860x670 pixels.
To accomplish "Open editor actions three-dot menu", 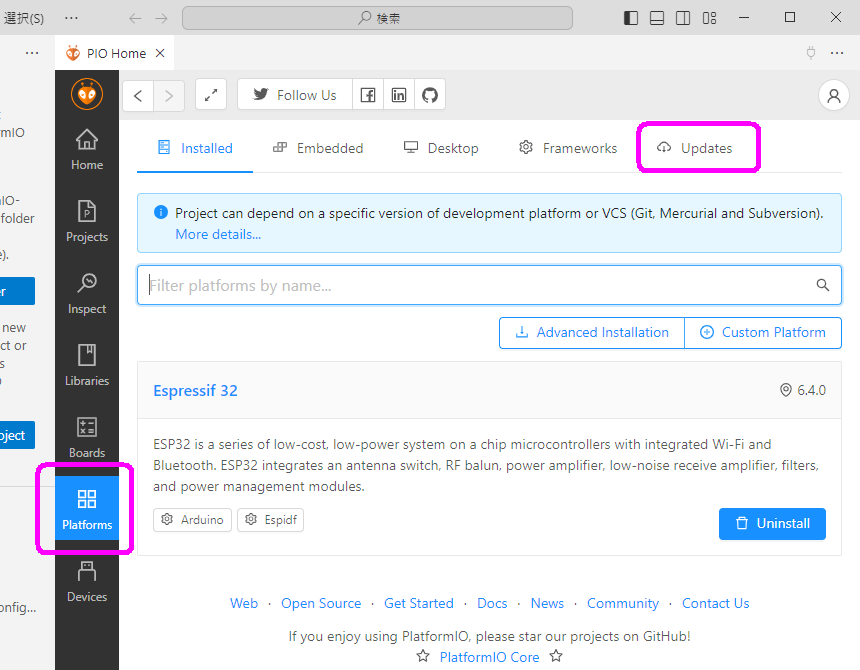I will tap(837, 53).
